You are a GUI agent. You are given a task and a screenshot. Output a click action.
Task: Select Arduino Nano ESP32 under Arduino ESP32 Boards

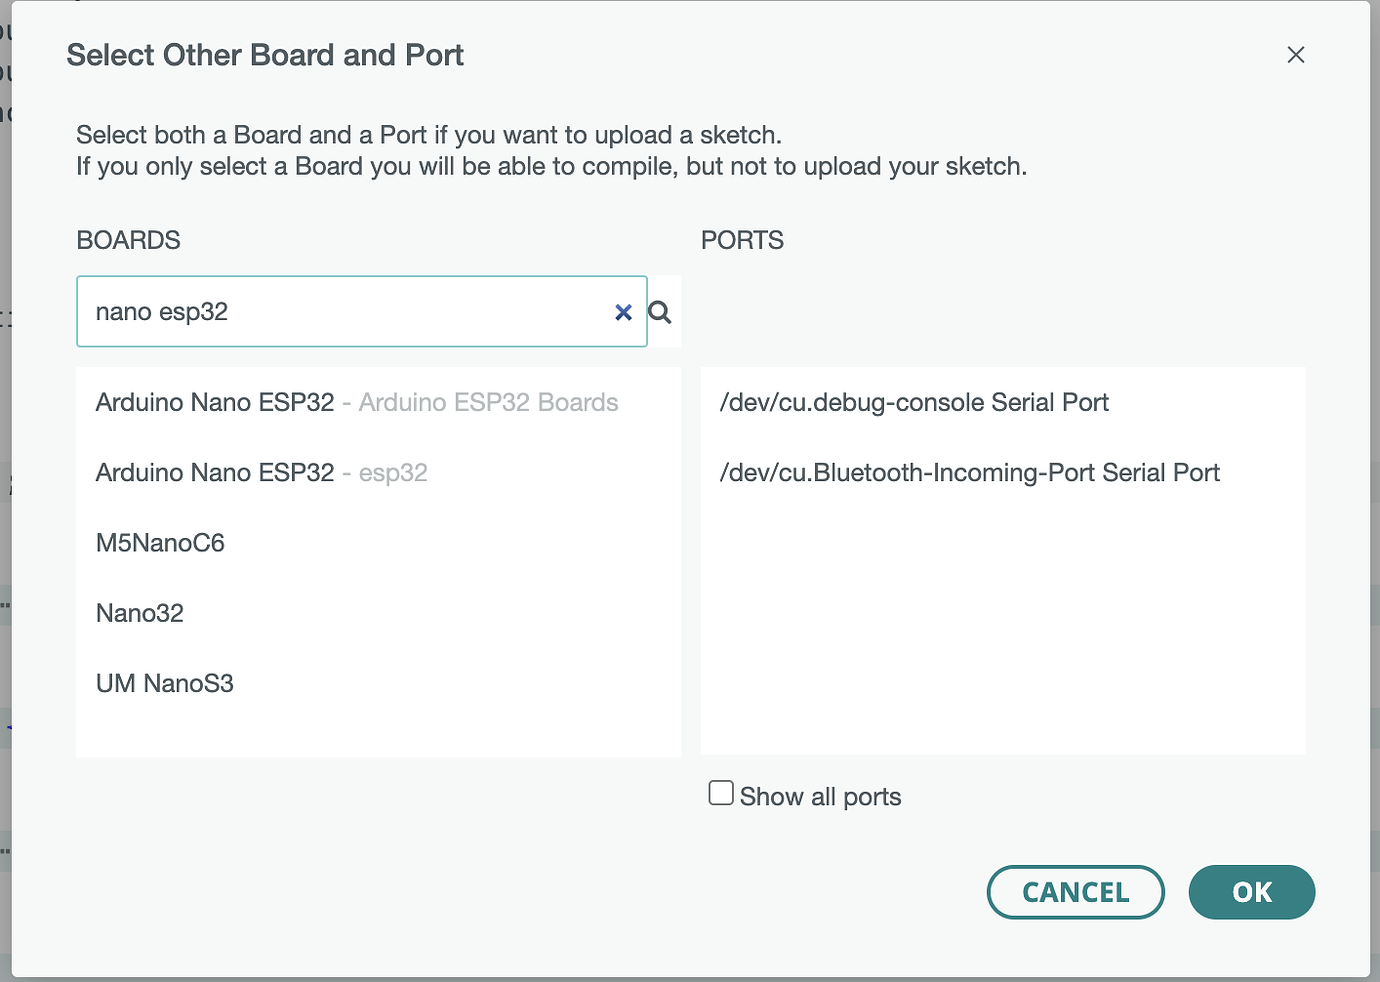[356, 402]
